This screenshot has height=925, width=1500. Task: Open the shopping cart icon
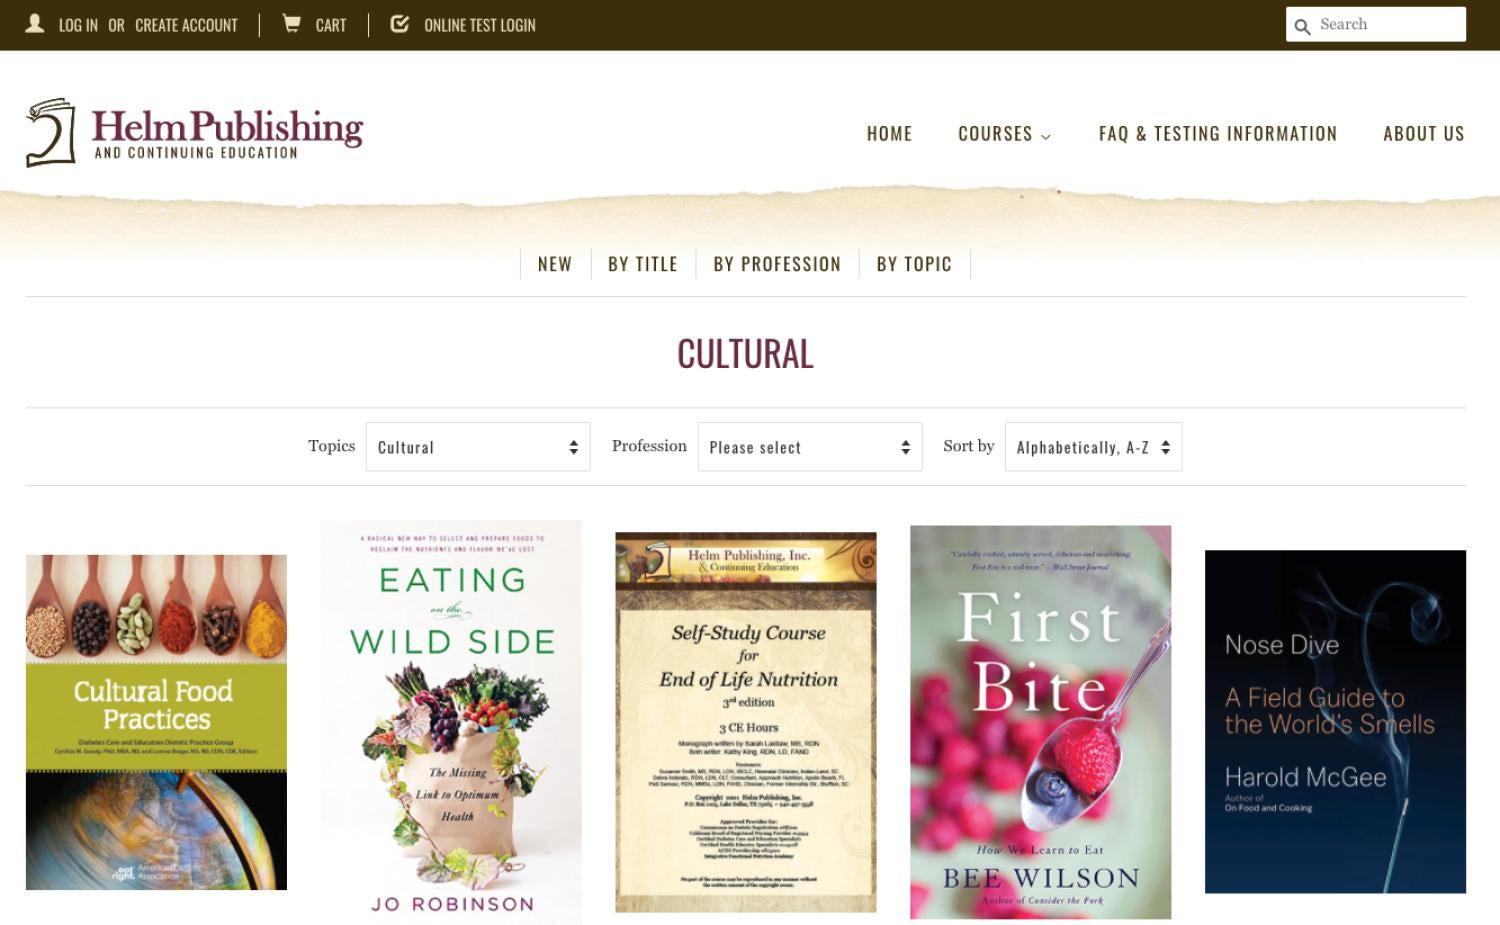(291, 23)
